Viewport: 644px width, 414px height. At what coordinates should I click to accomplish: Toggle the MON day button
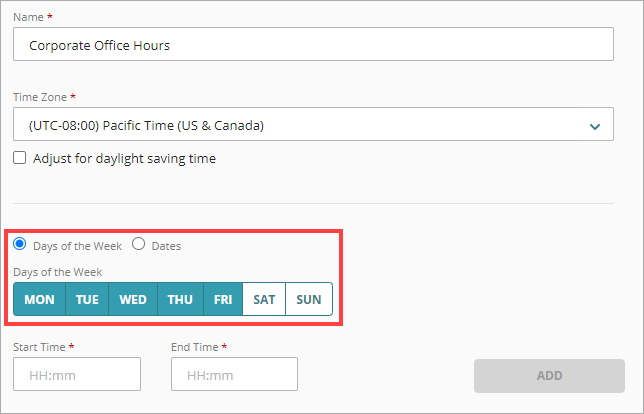point(39,300)
